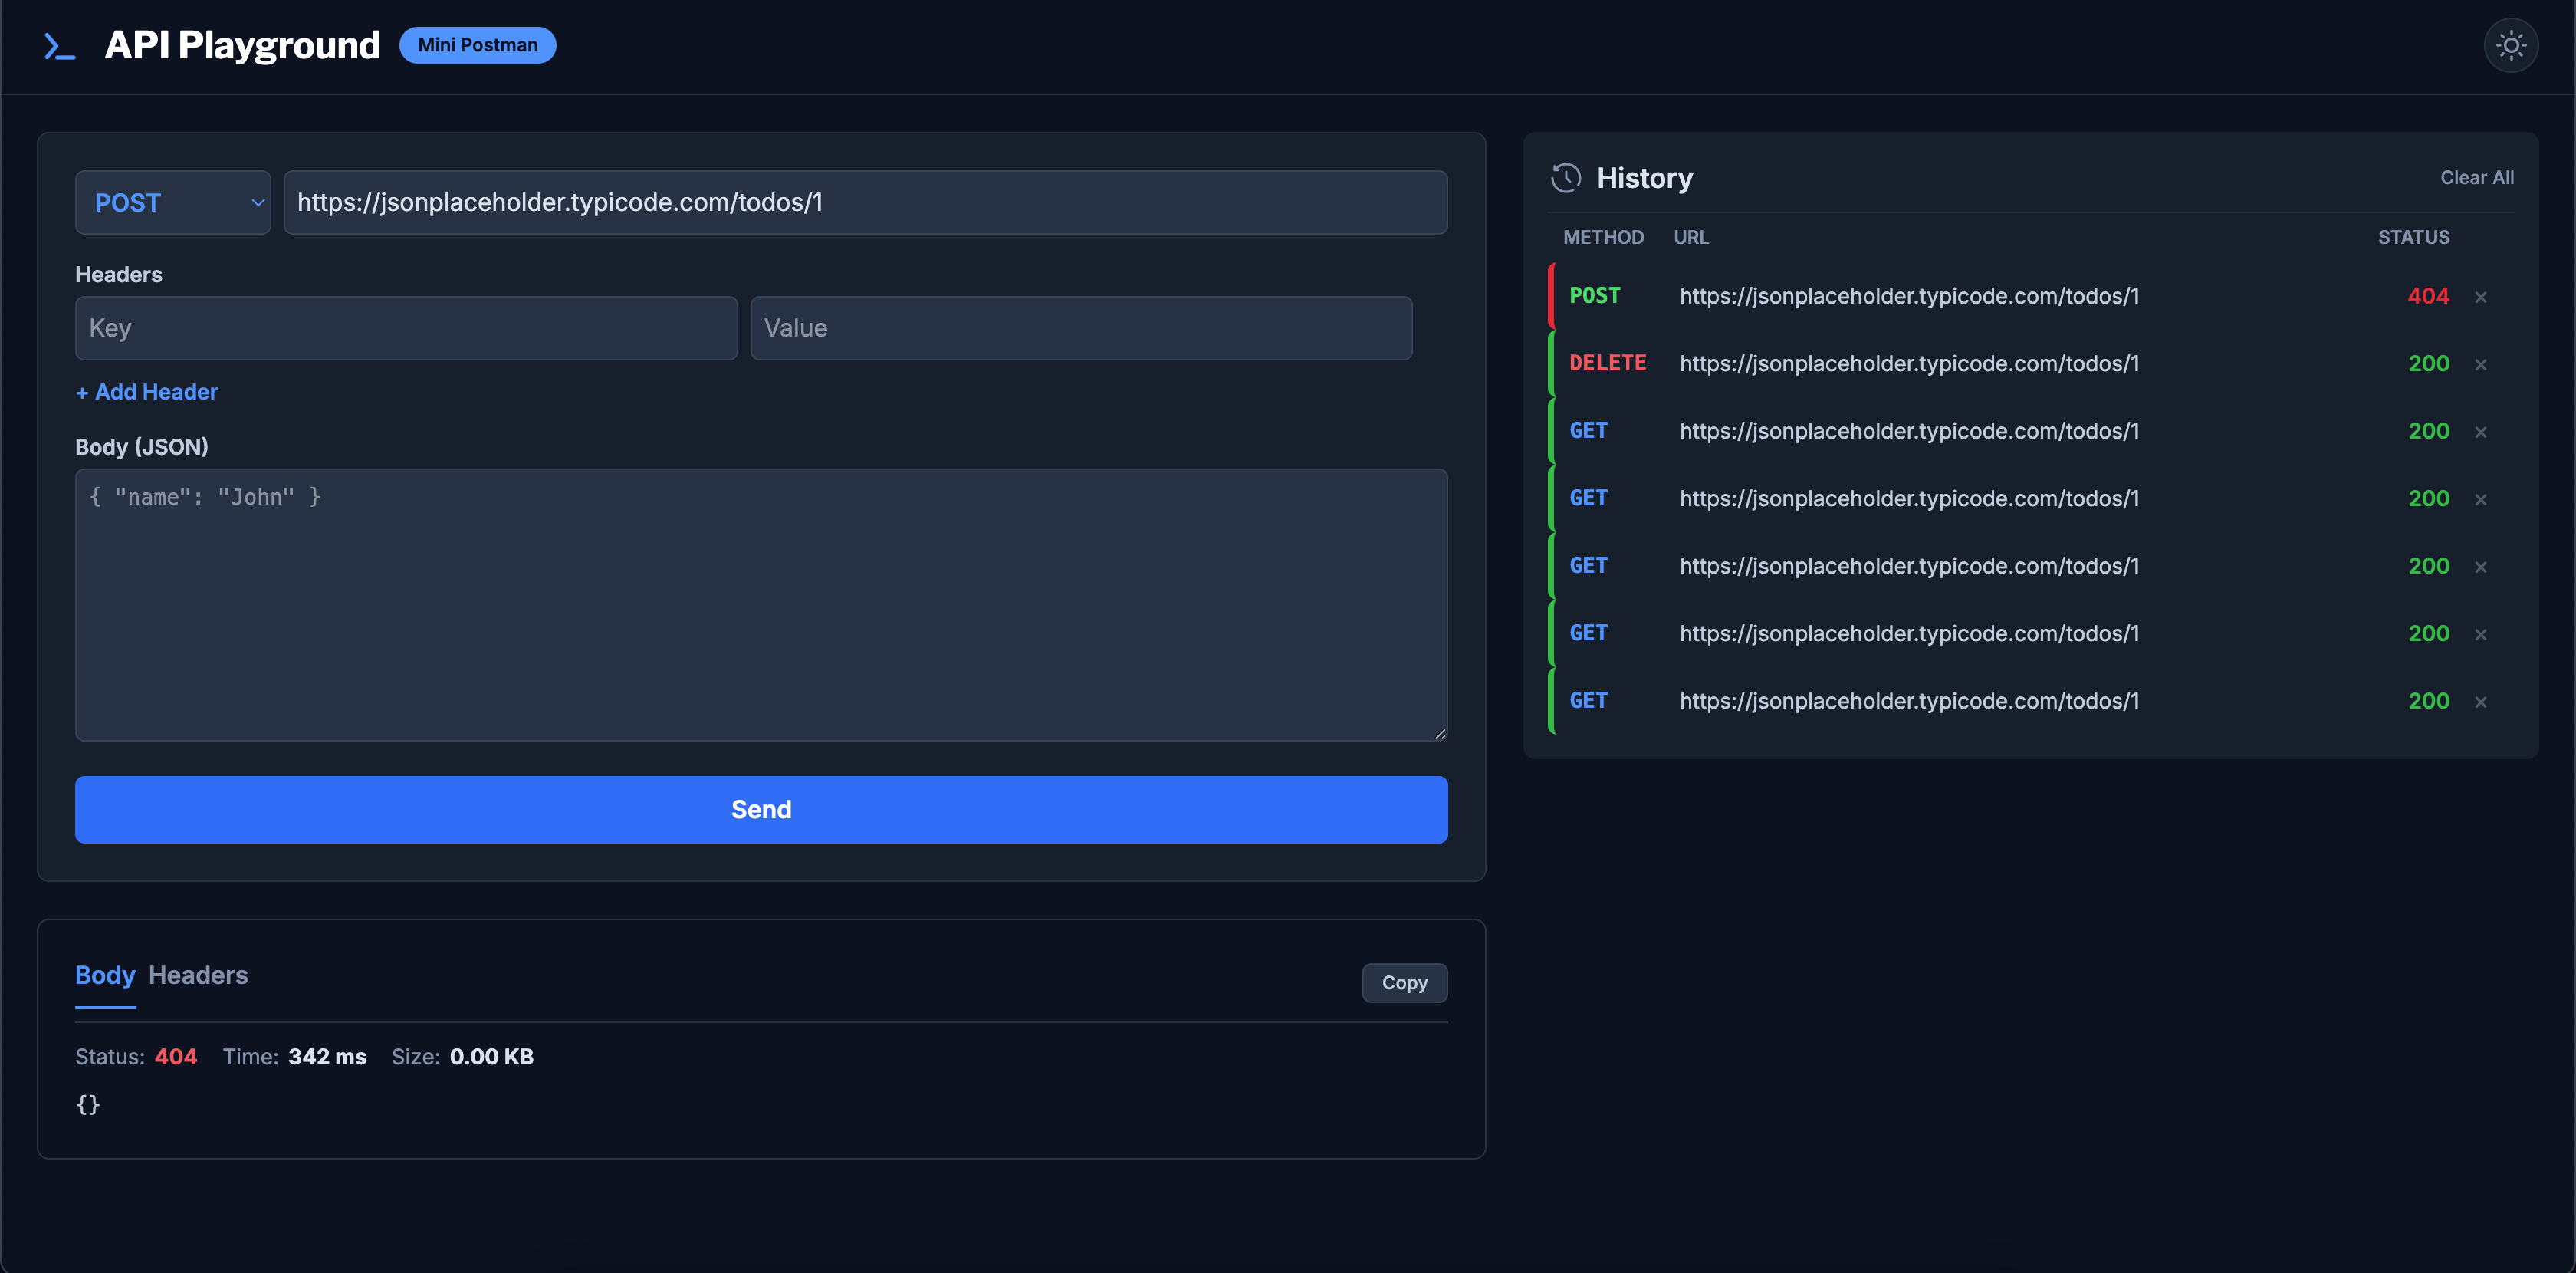Image resolution: width=2576 pixels, height=1273 pixels.
Task: Click the response Status 404 value
Action: (x=176, y=1057)
